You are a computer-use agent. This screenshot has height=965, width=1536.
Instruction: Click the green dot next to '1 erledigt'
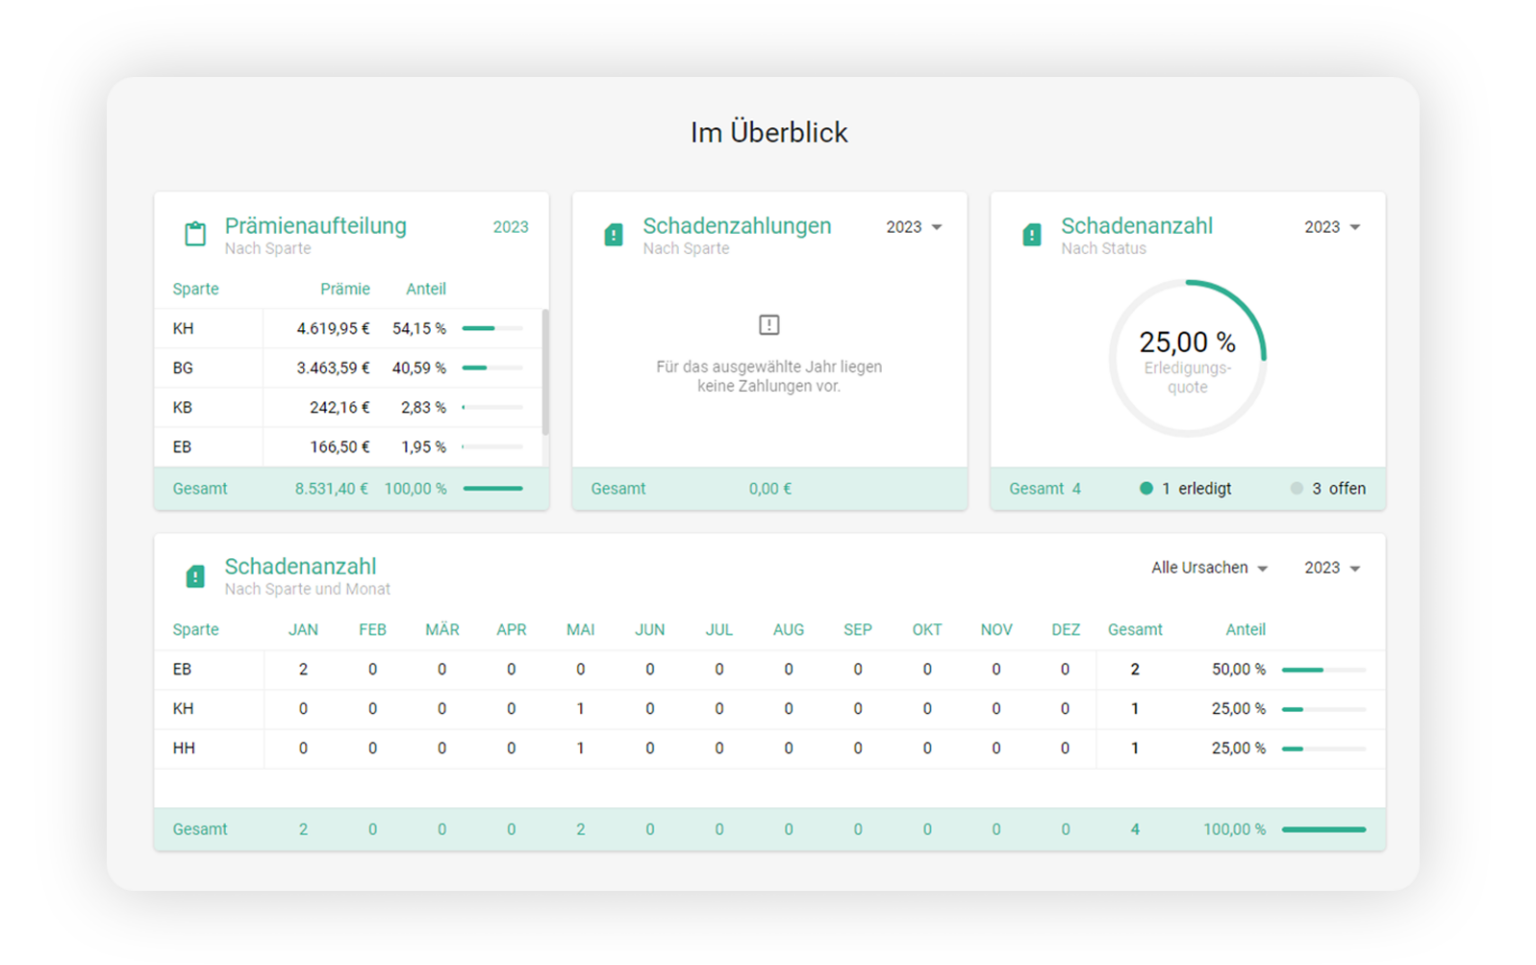1146,489
